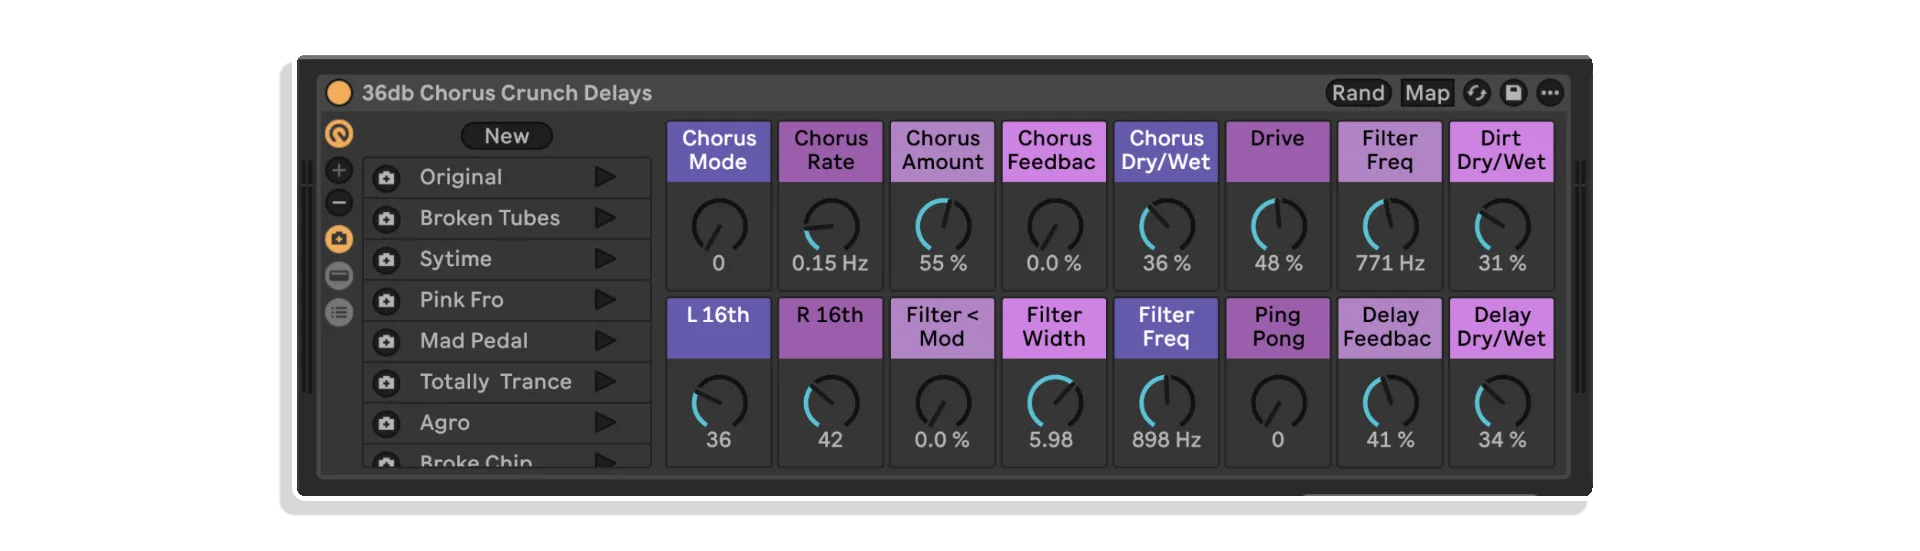
Task: Click the Filter Width macro knob
Action: pyautogui.click(x=1055, y=403)
